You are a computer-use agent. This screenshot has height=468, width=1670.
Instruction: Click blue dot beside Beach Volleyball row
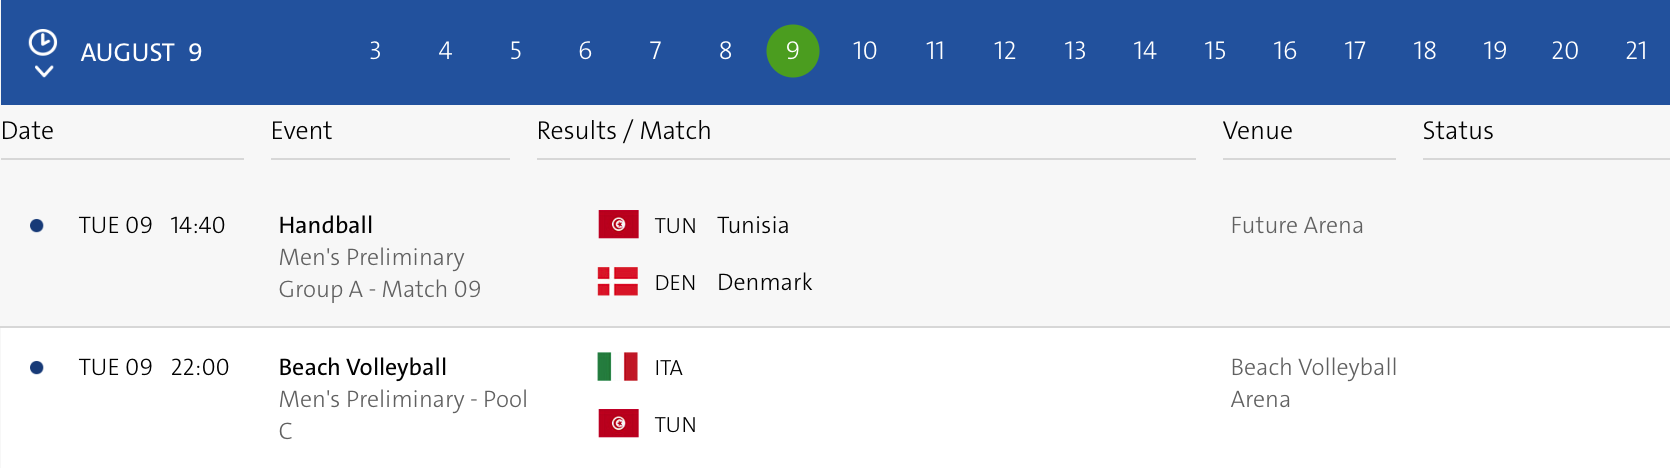(x=37, y=368)
